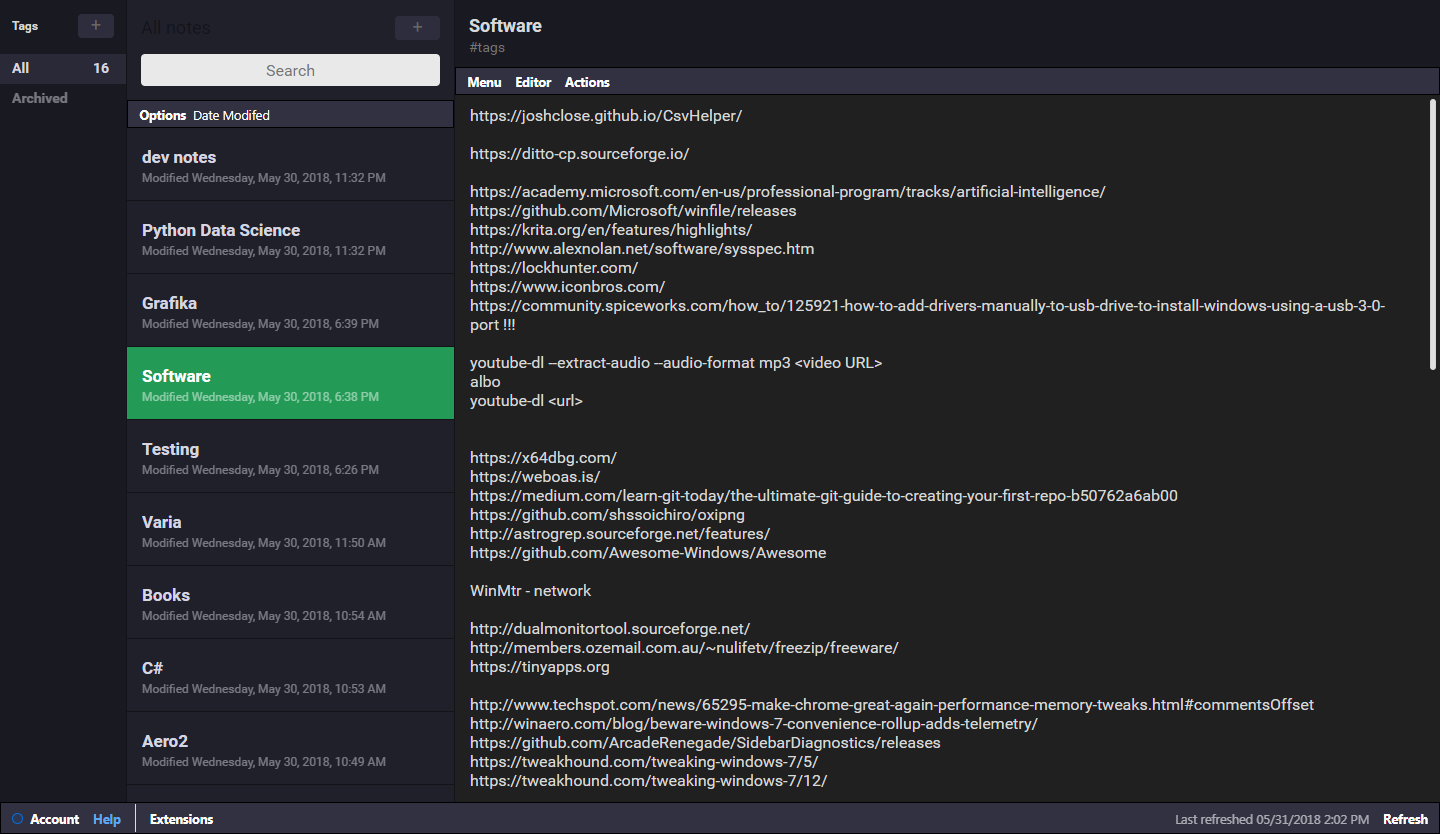Click the #tags field under note title
Image resolution: width=1440 pixels, height=834 pixels.
[487, 48]
